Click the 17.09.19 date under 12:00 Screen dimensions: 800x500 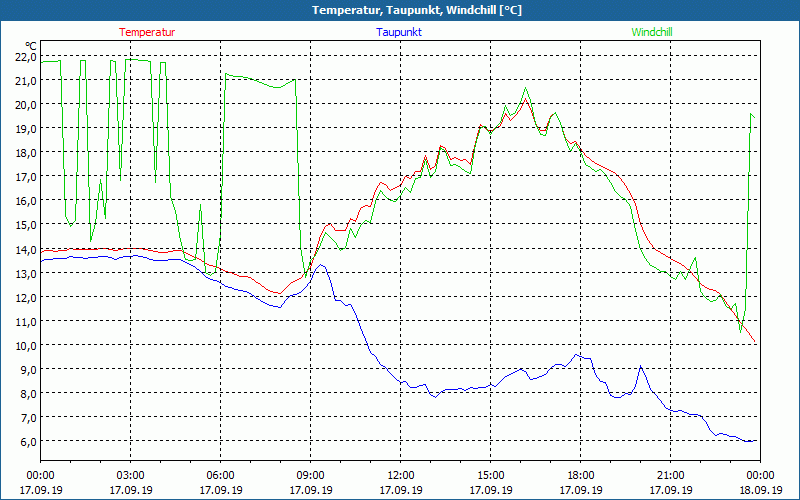coord(401,490)
